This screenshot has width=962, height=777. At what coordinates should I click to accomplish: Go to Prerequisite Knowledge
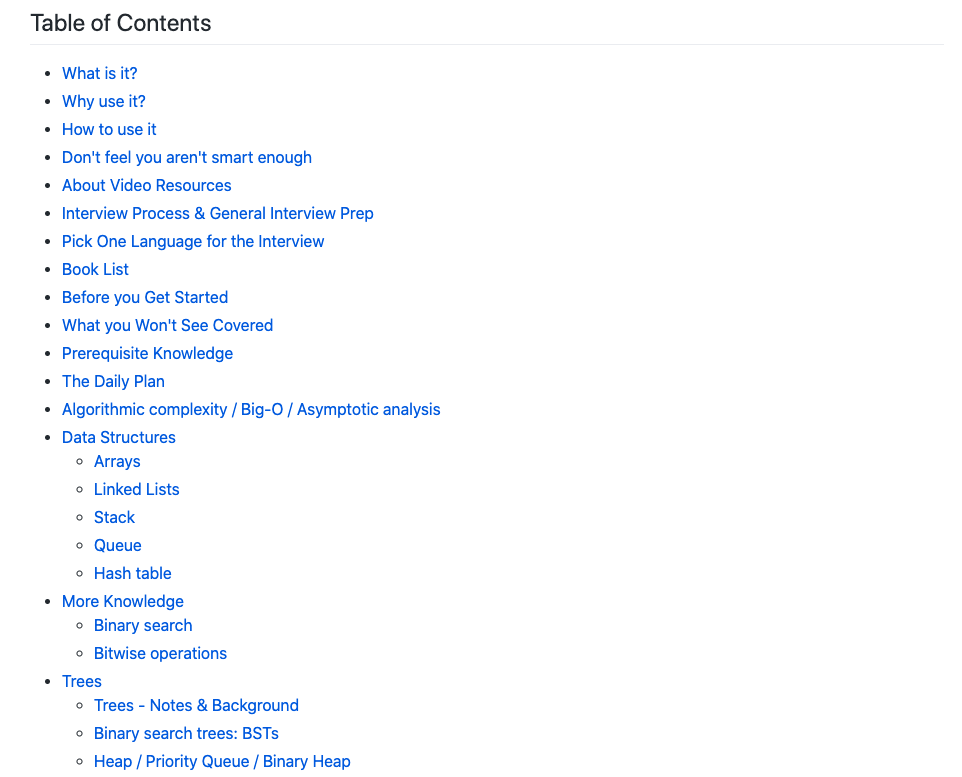[x=147, y=353]
